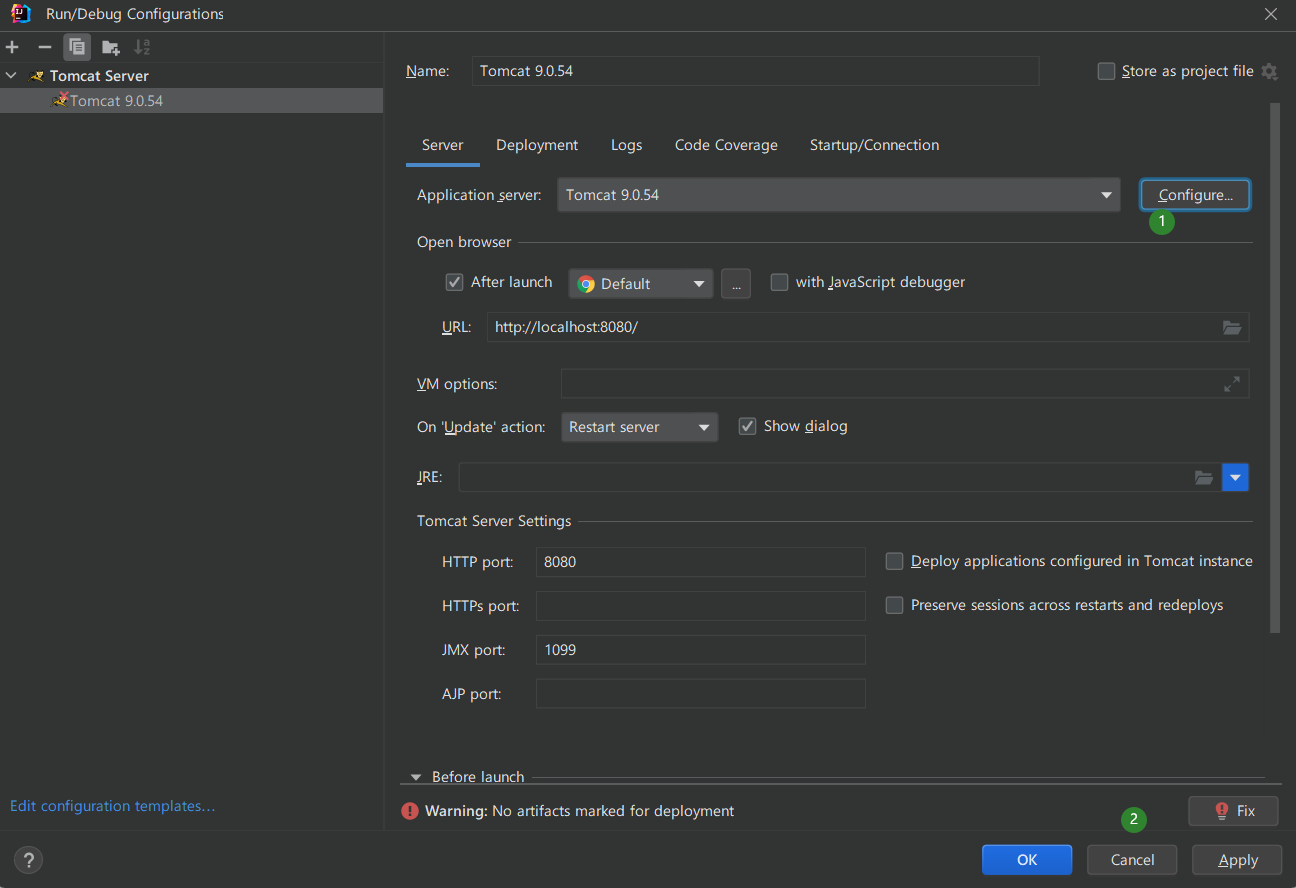Enable Deploy applications configured in Tomcat instance
This screenshot has width=1296, height=888.
click(894, 561)
